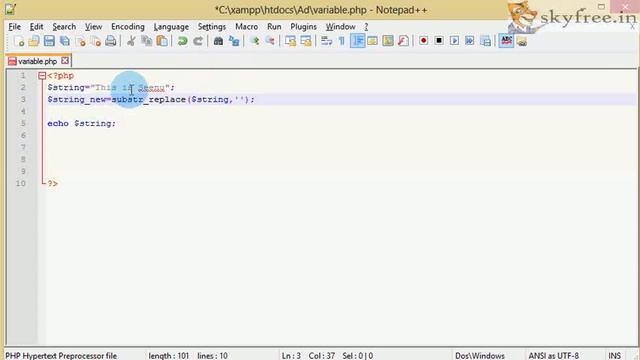640x360 pixels.
Task: Click the last toolbar icon after spell check
Action: 522,41
